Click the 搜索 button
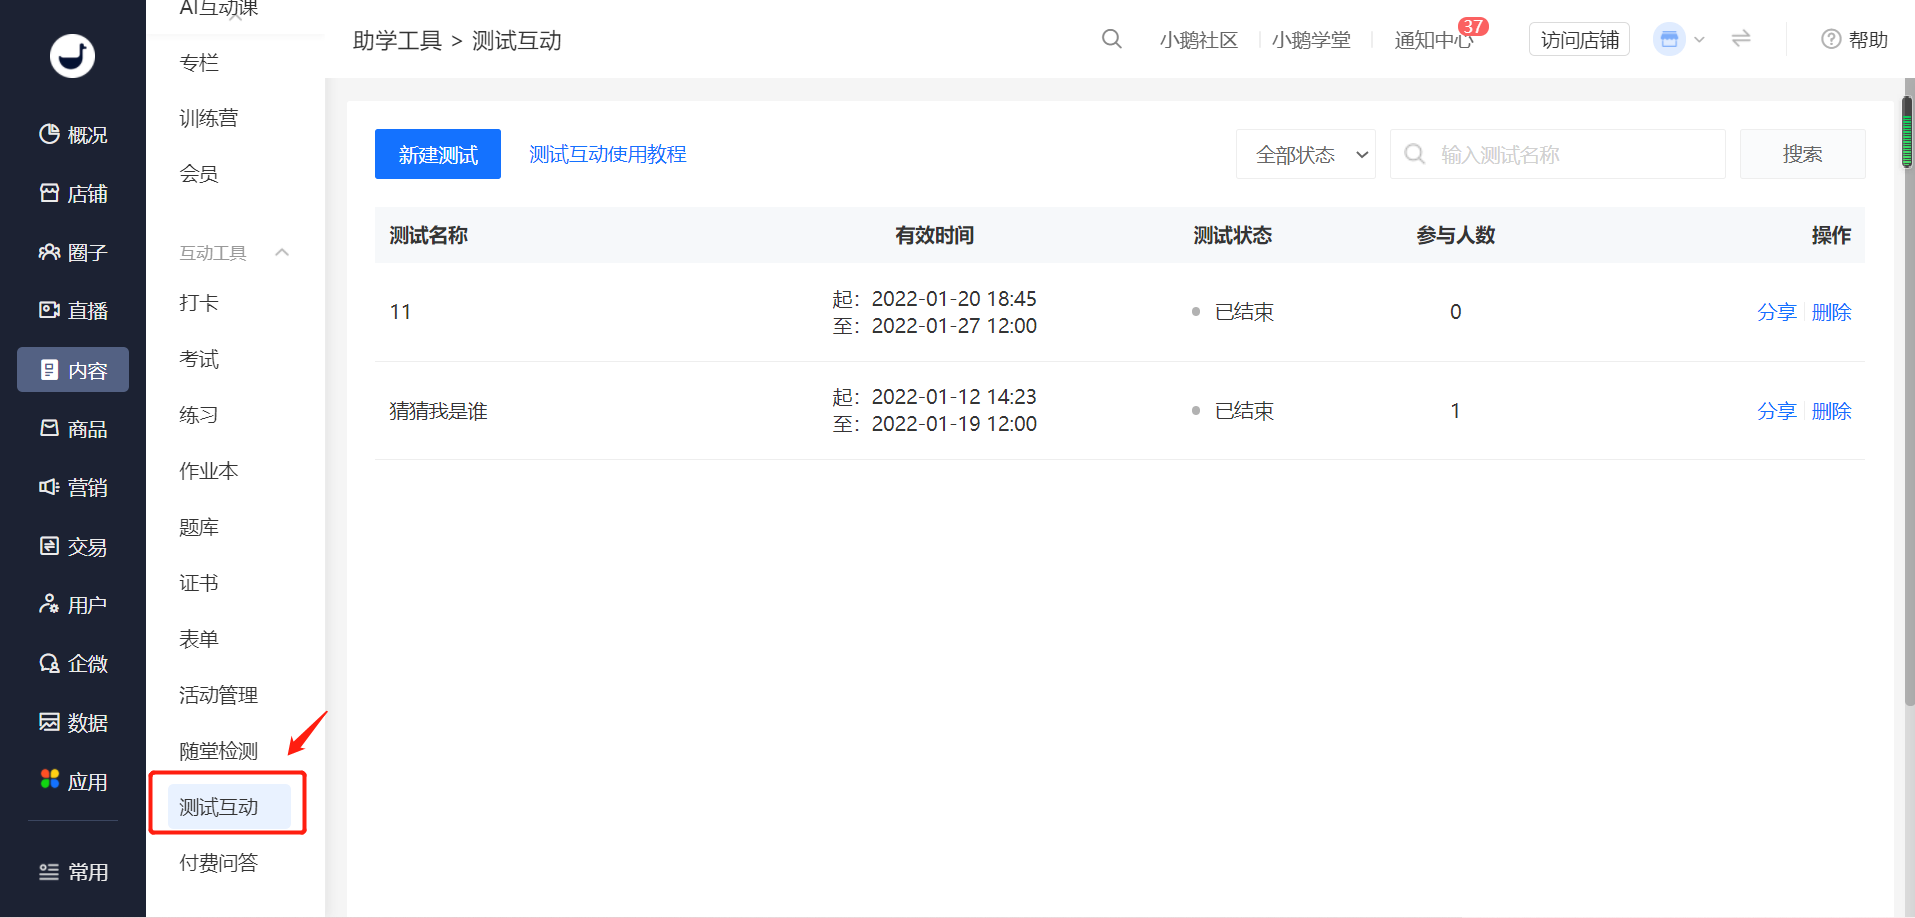Viewport: 1915px width, 918px height. point(1802,154)
